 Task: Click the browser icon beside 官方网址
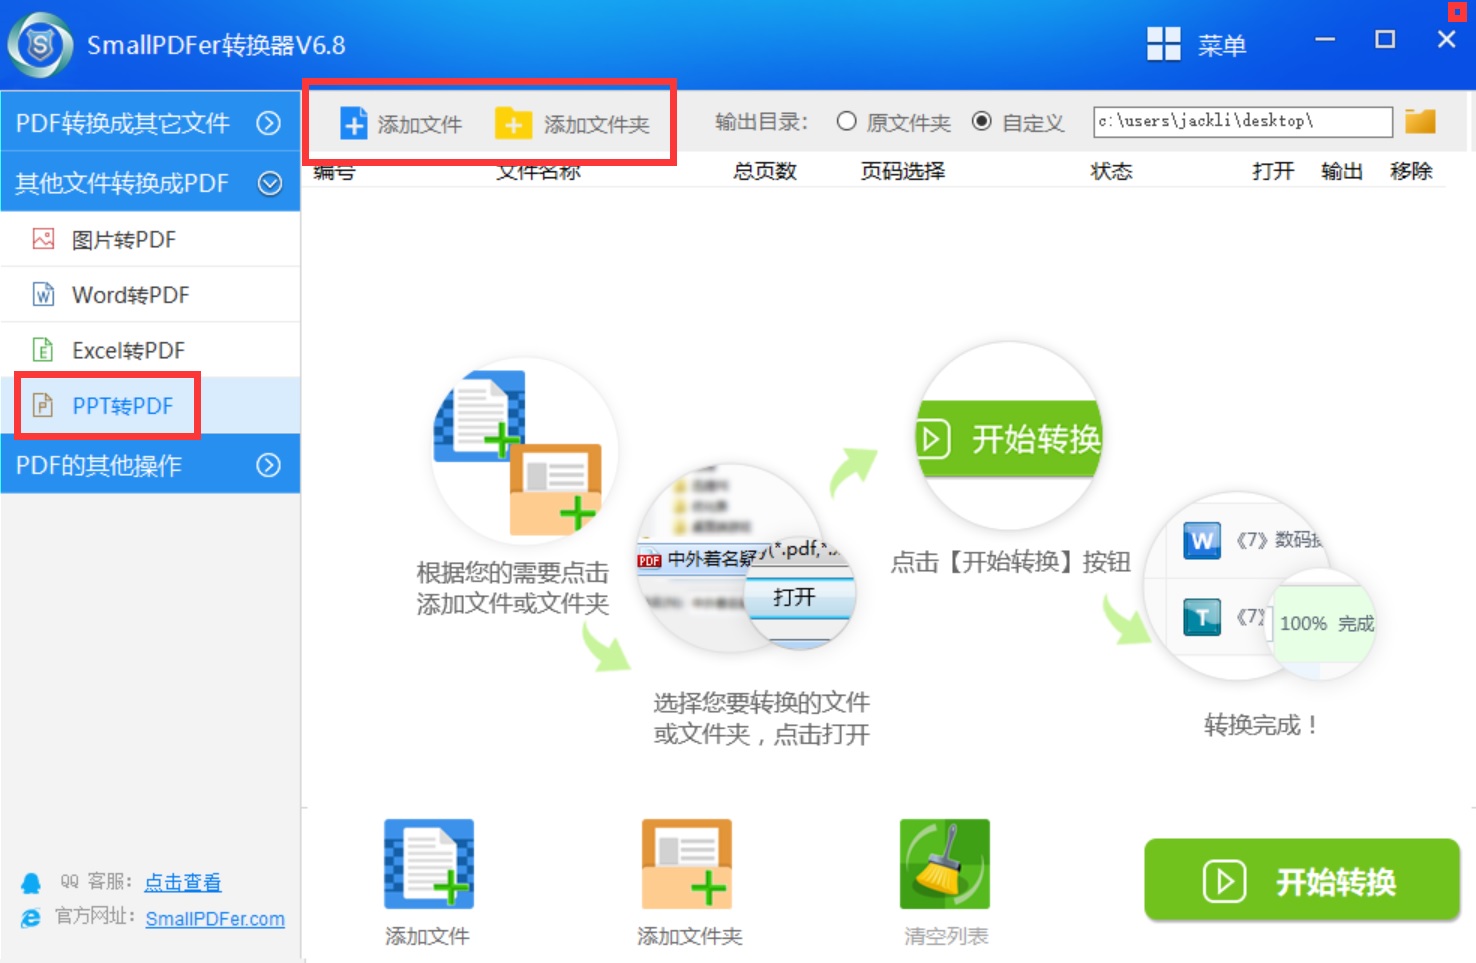click(31, 918)
